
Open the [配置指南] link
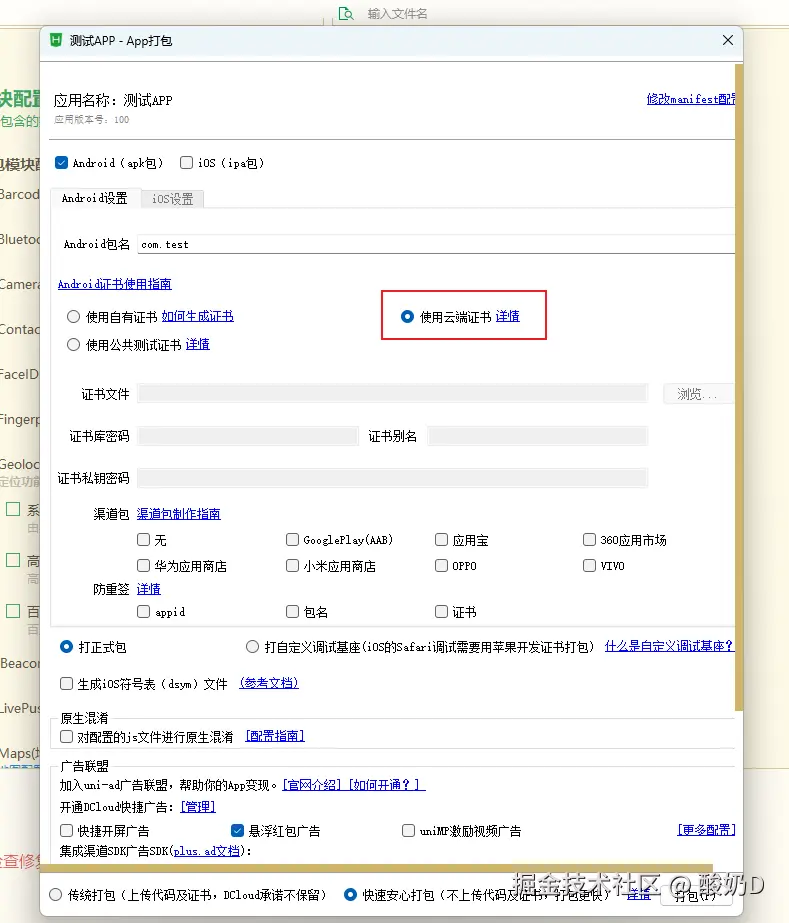(275, 736)
